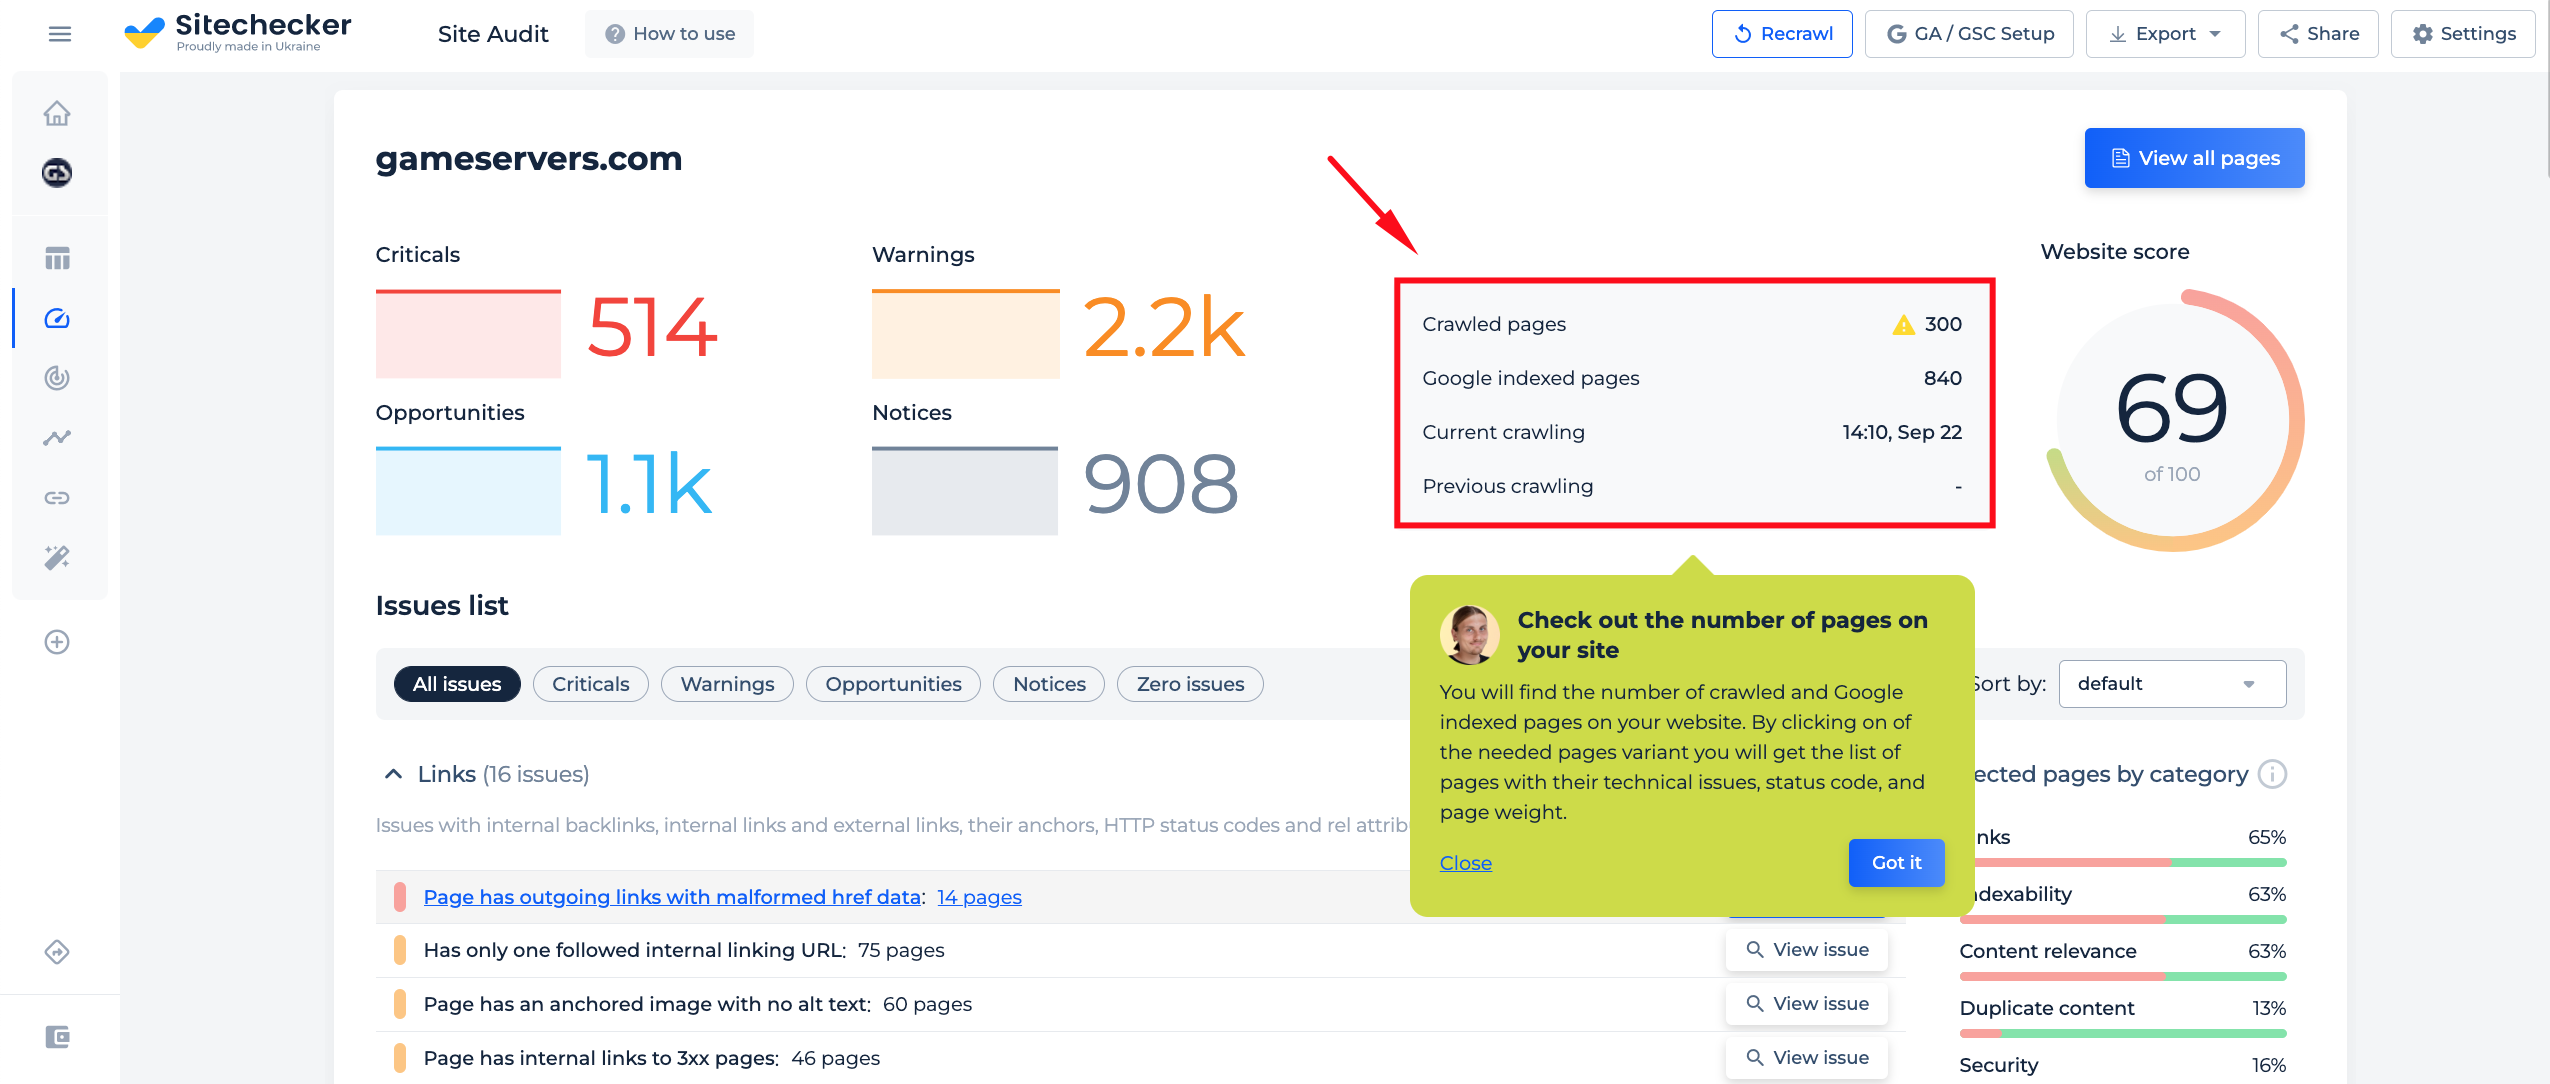2550x1084 pixels.
Task: Select the gameservers project avatar icon
Action: pos(57,173)
